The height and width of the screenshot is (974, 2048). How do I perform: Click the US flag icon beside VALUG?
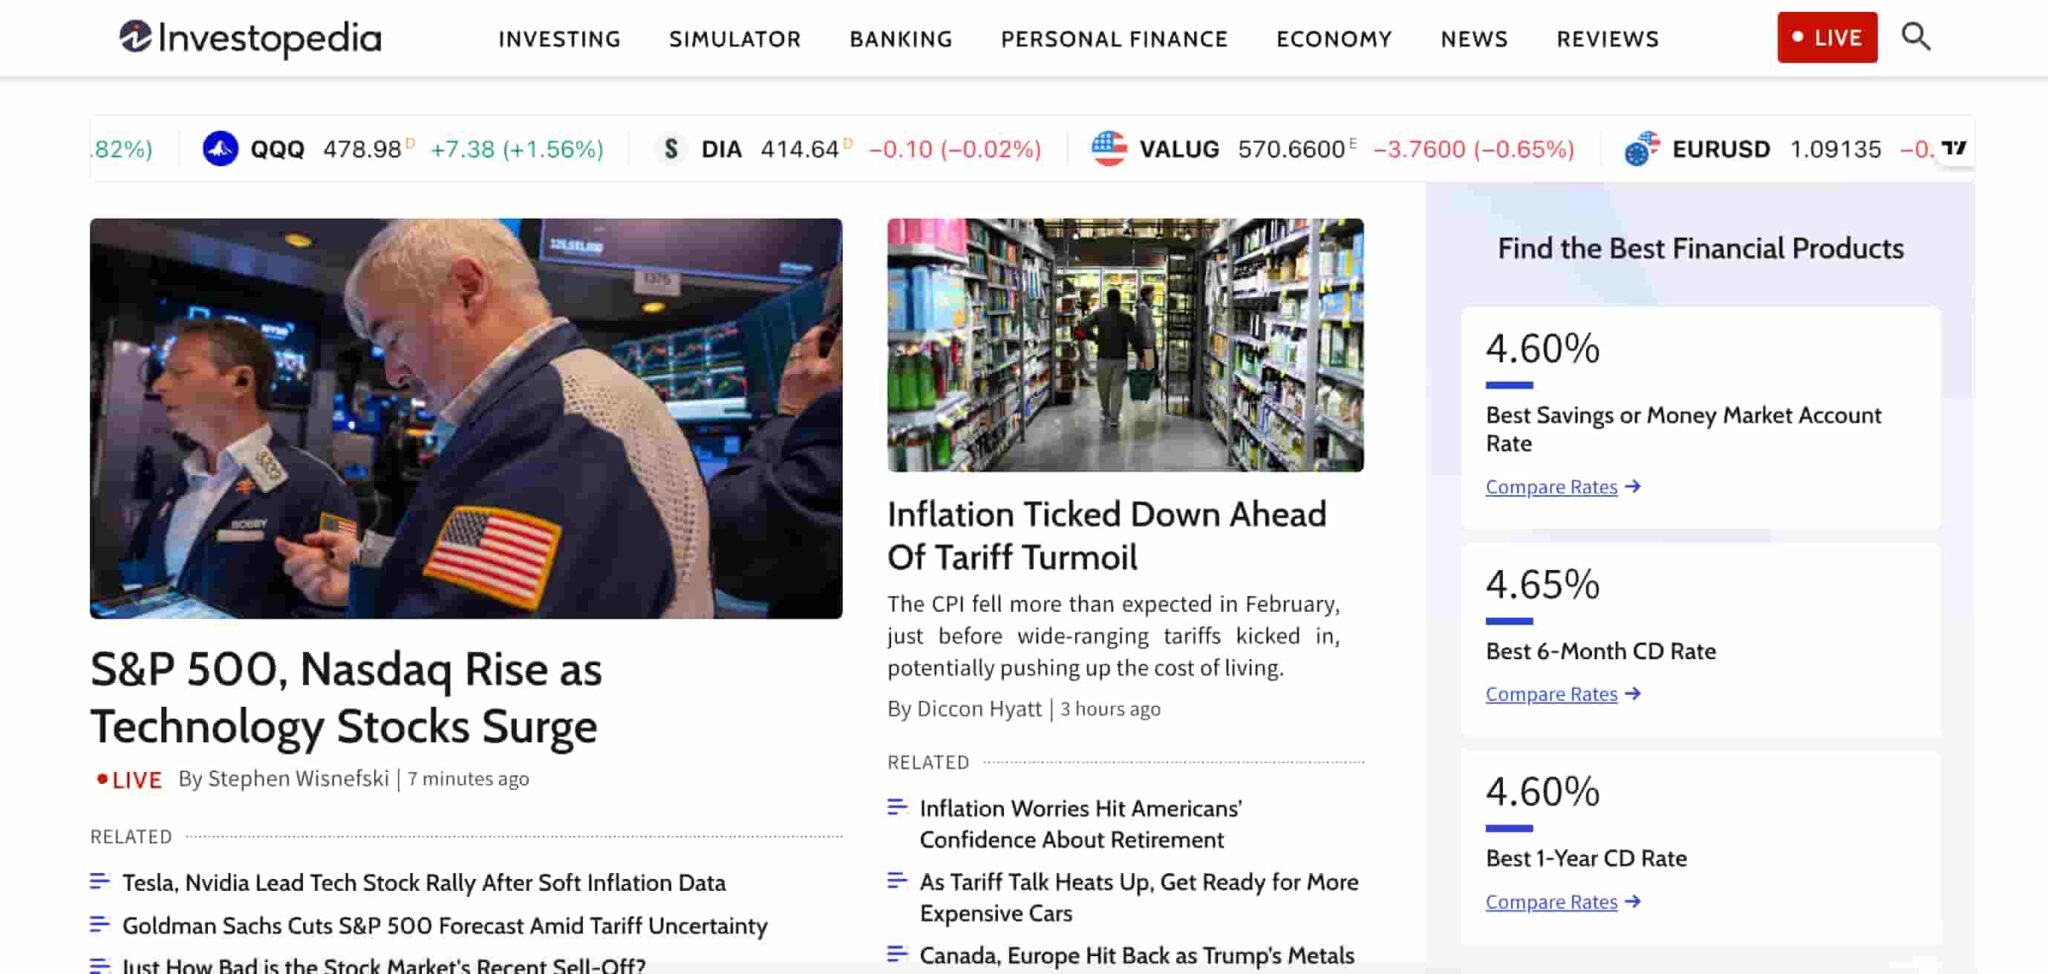[x=1110, y=148]
